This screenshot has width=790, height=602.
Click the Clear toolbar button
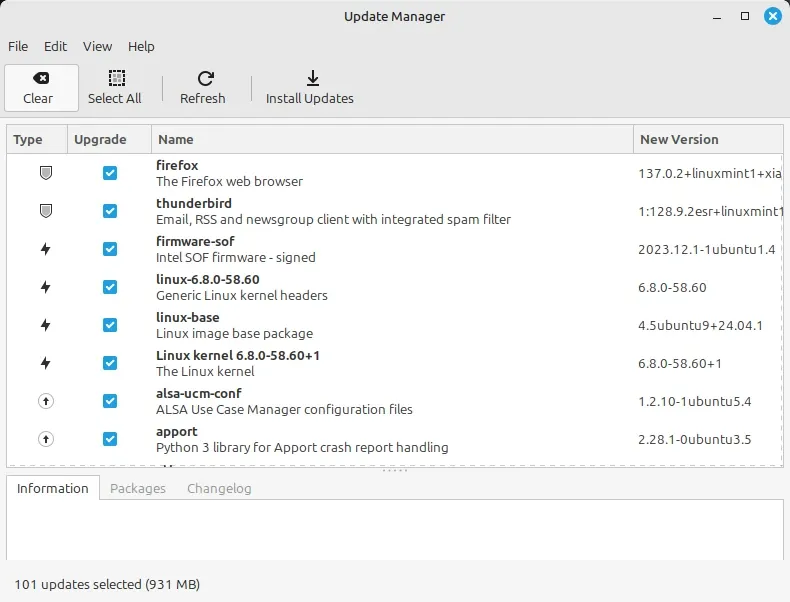pyautogui.click(x=41, y=88)
